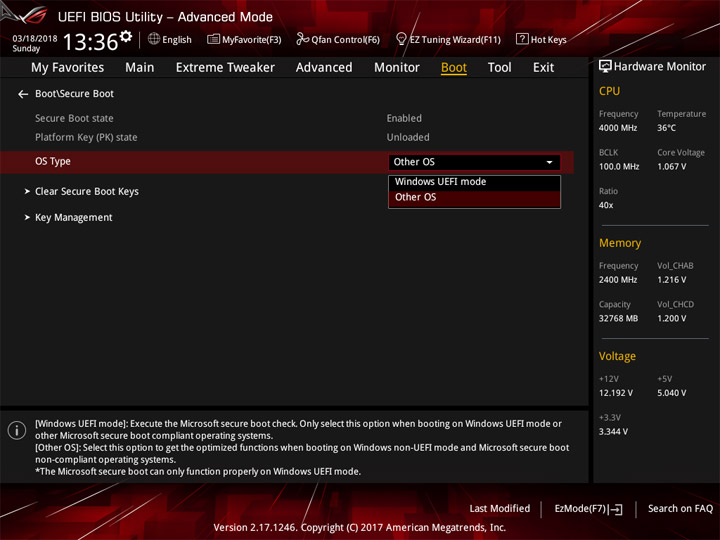This screenshot has height=540, width=720.
Task: Click the 32768 MB capacity value
Action: [618, 318]
